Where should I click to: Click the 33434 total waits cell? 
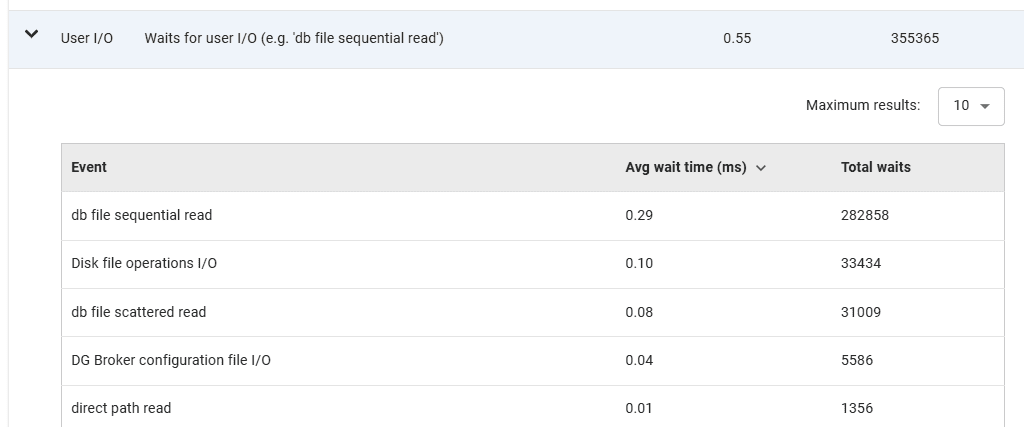[861, 263]
